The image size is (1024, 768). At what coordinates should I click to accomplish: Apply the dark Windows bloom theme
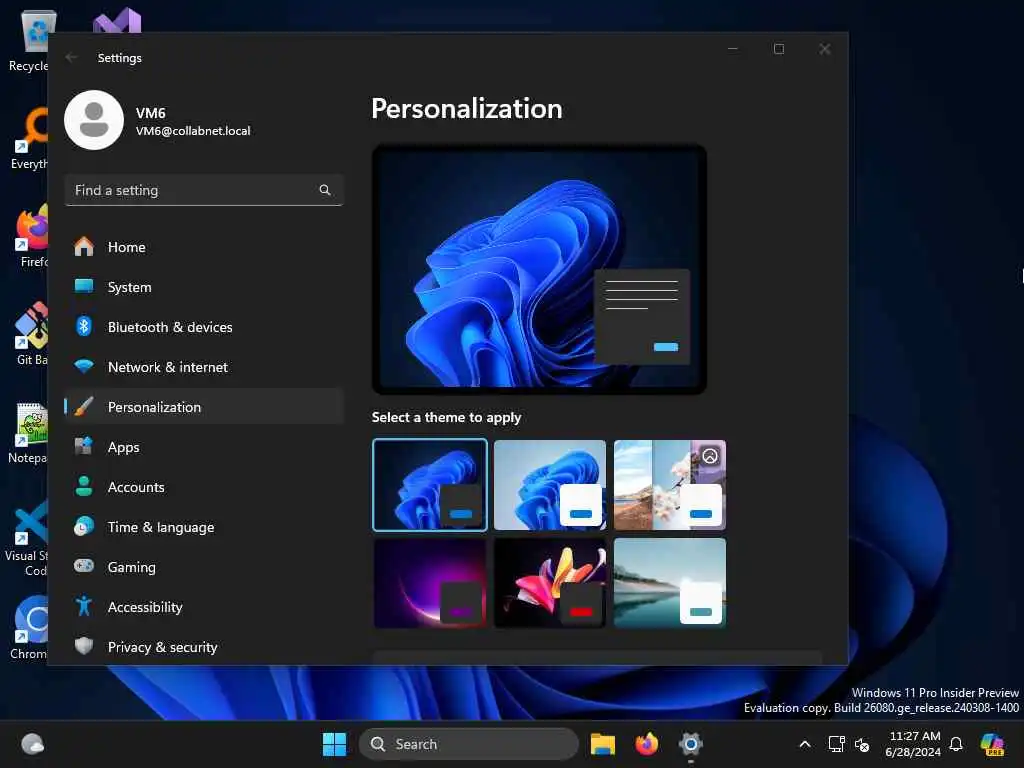point(430,485)
